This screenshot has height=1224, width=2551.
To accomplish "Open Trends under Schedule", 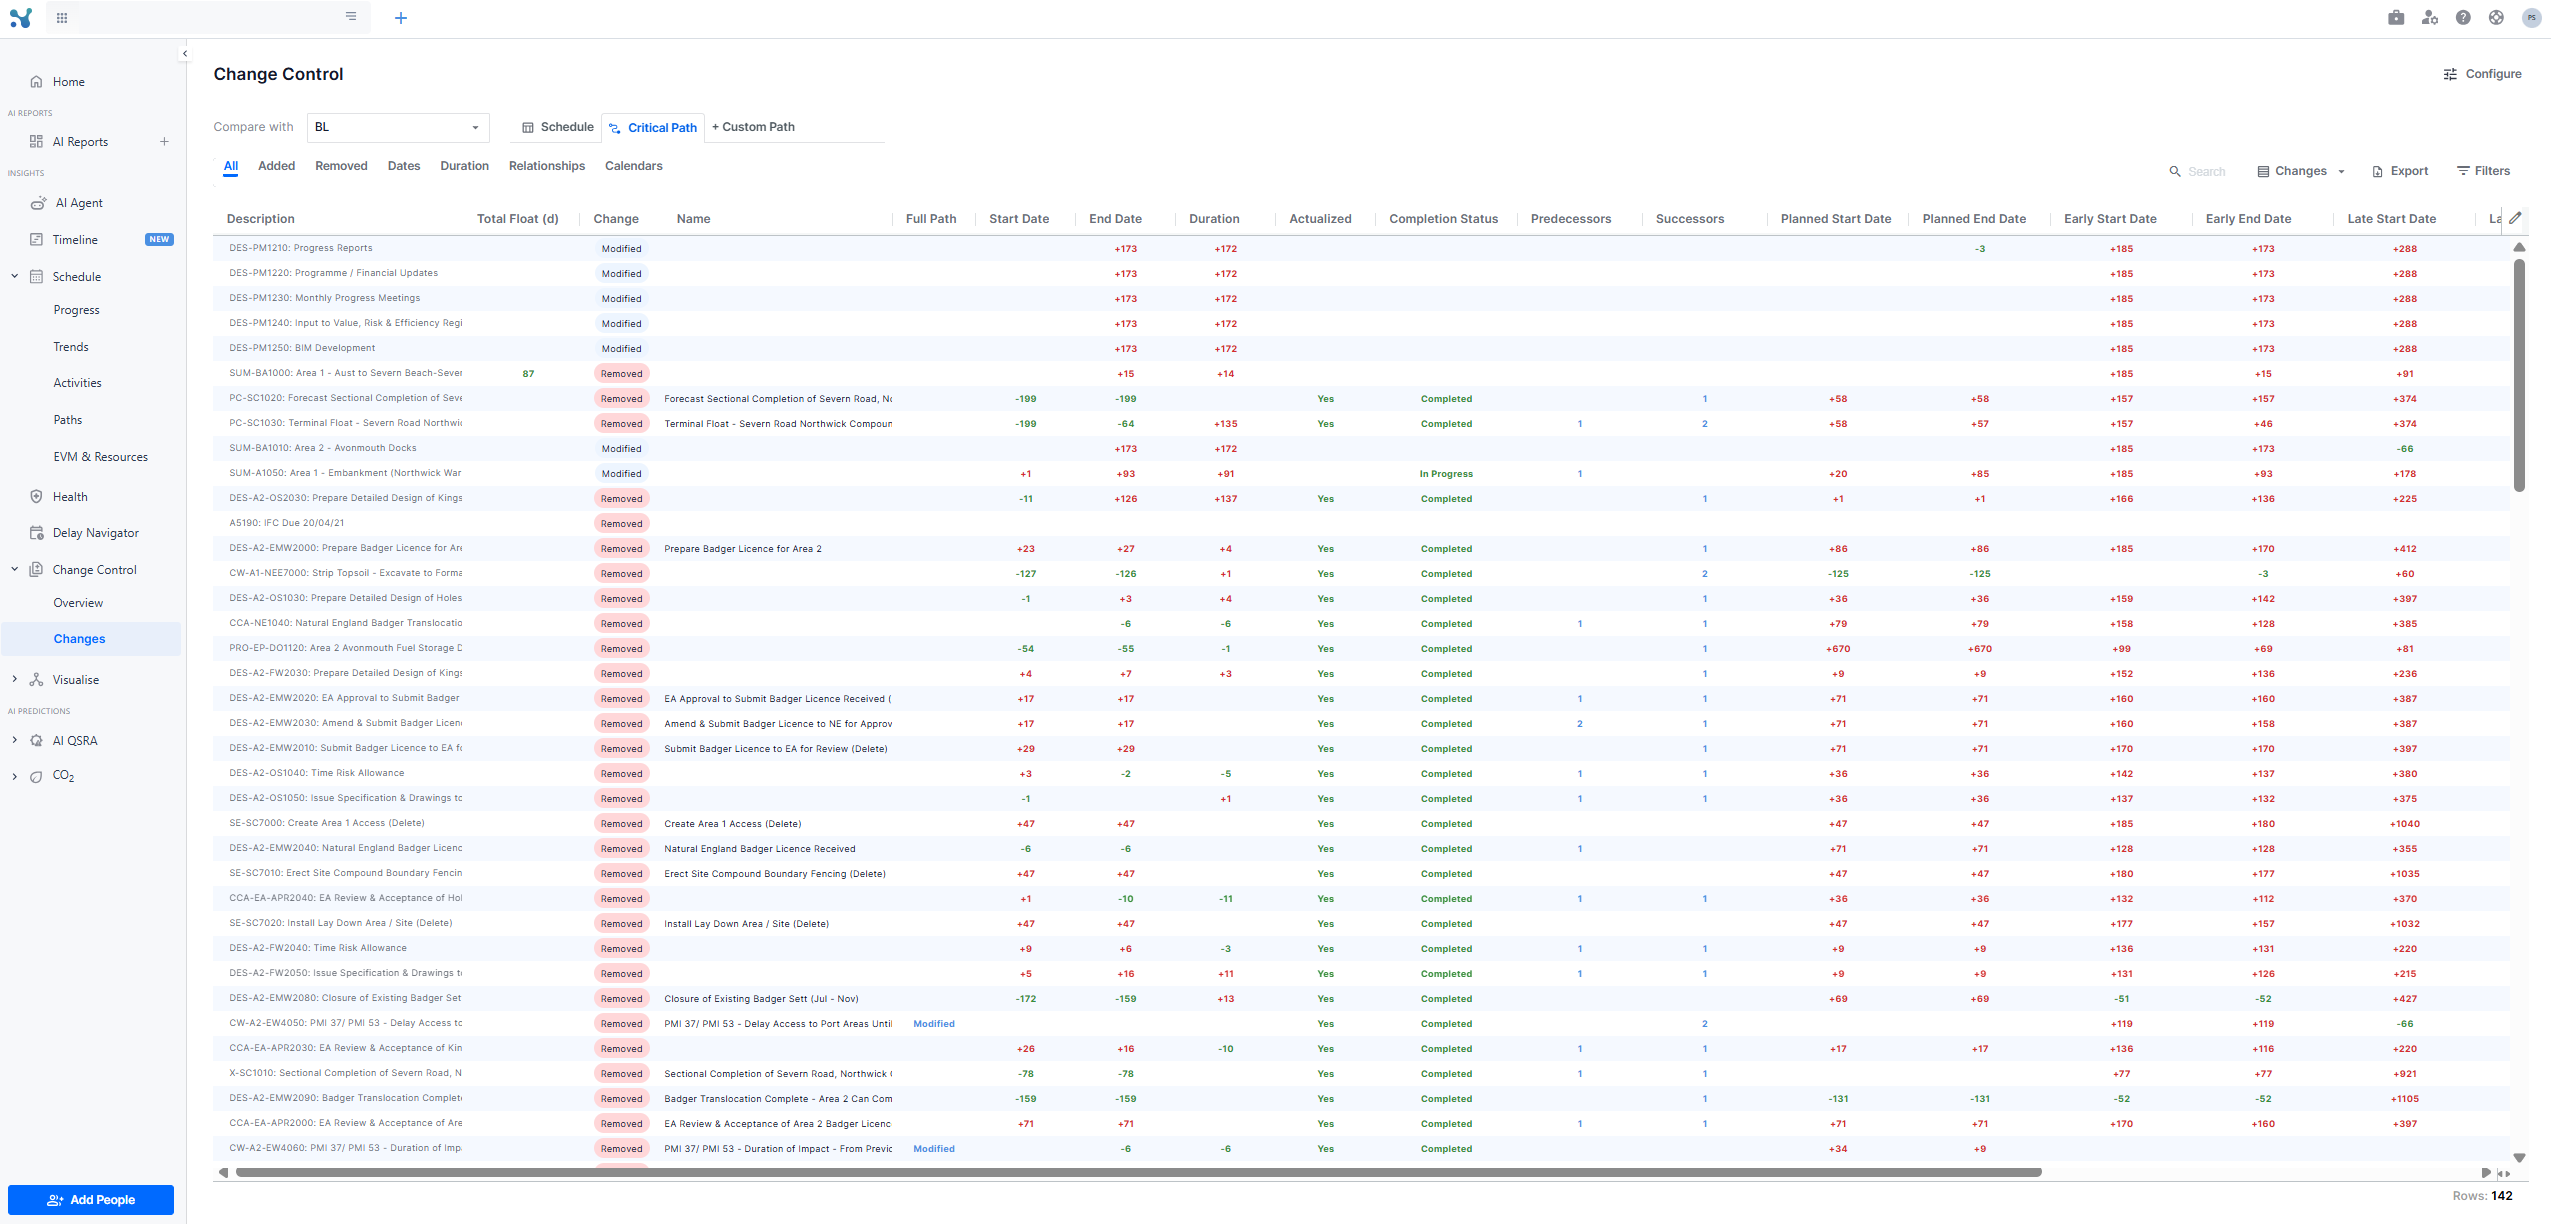I will point(71,347).
